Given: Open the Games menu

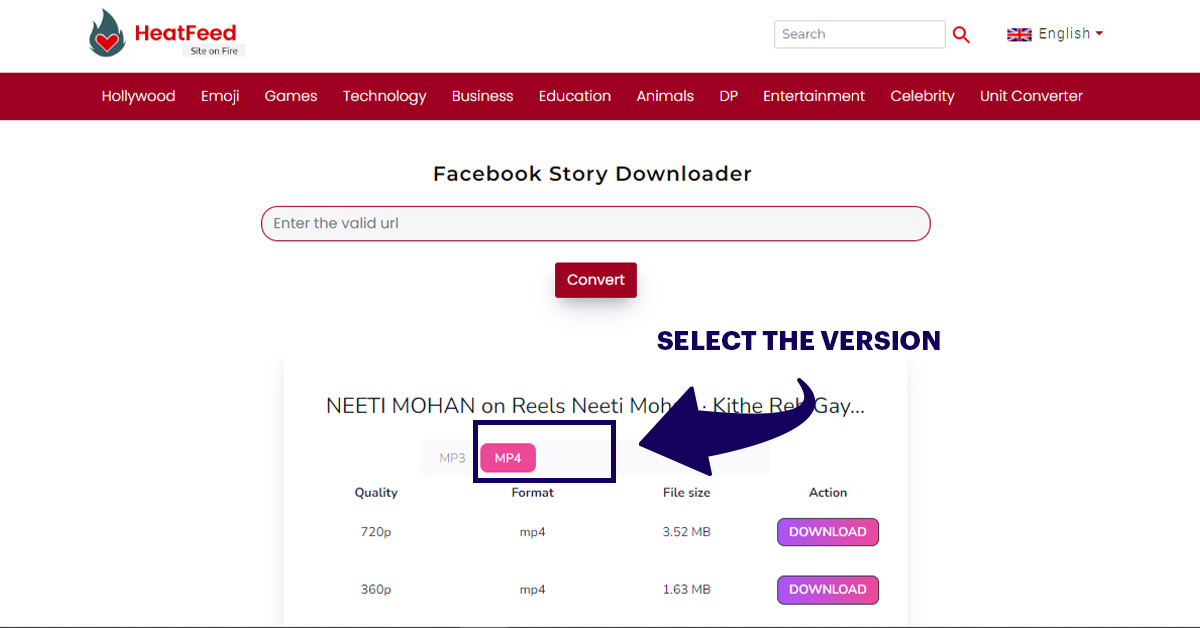Looking at the screenshot, I should [x=291, y=96].
